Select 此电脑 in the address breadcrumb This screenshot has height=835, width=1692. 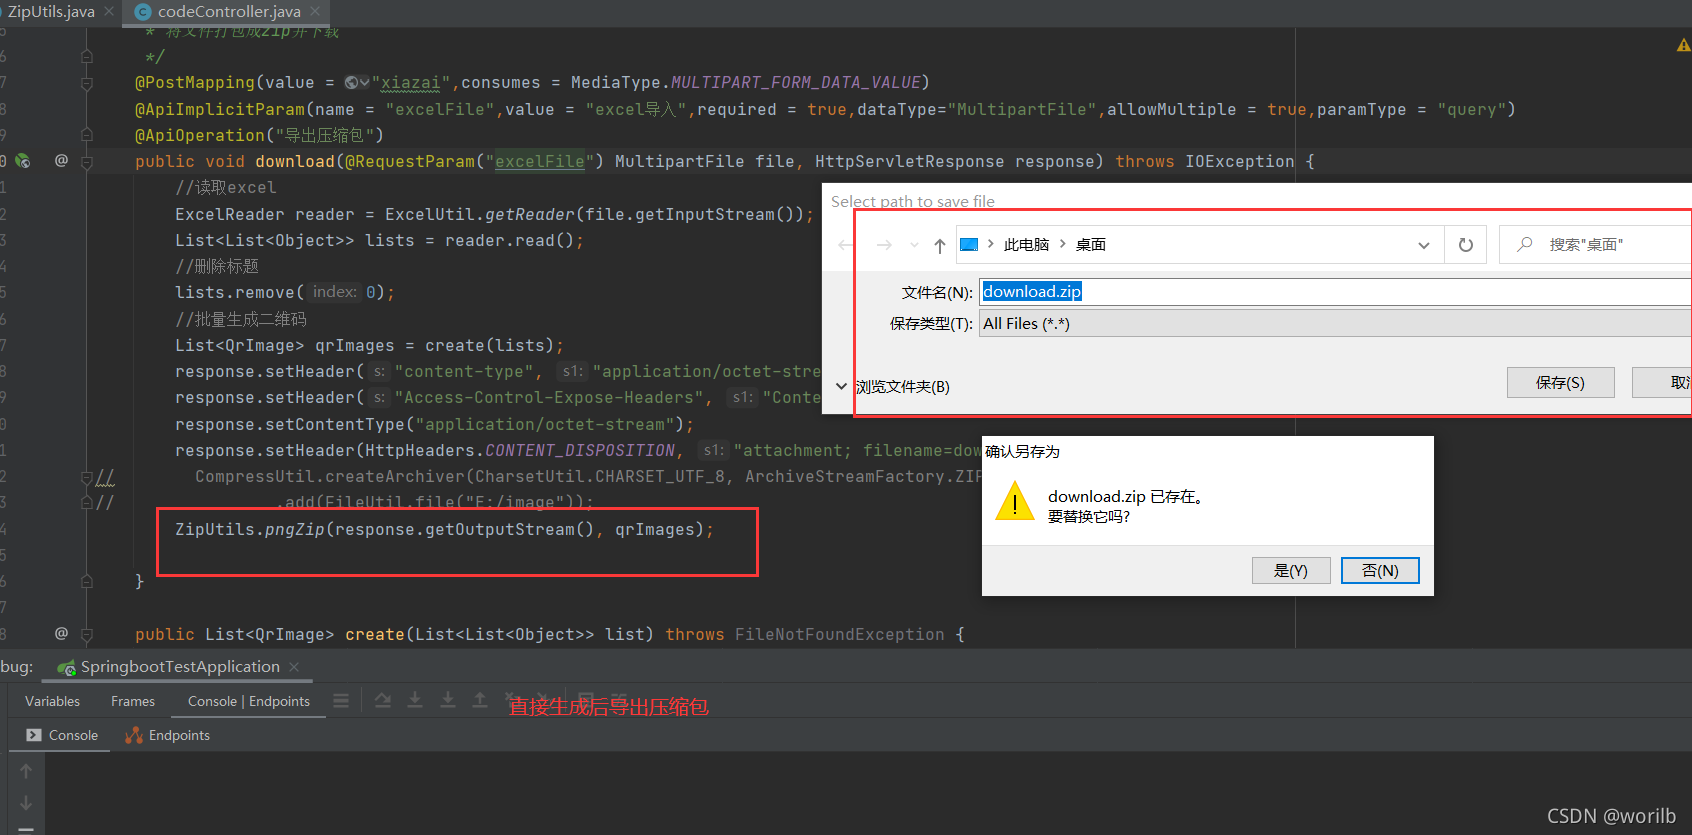(1026, 245)
